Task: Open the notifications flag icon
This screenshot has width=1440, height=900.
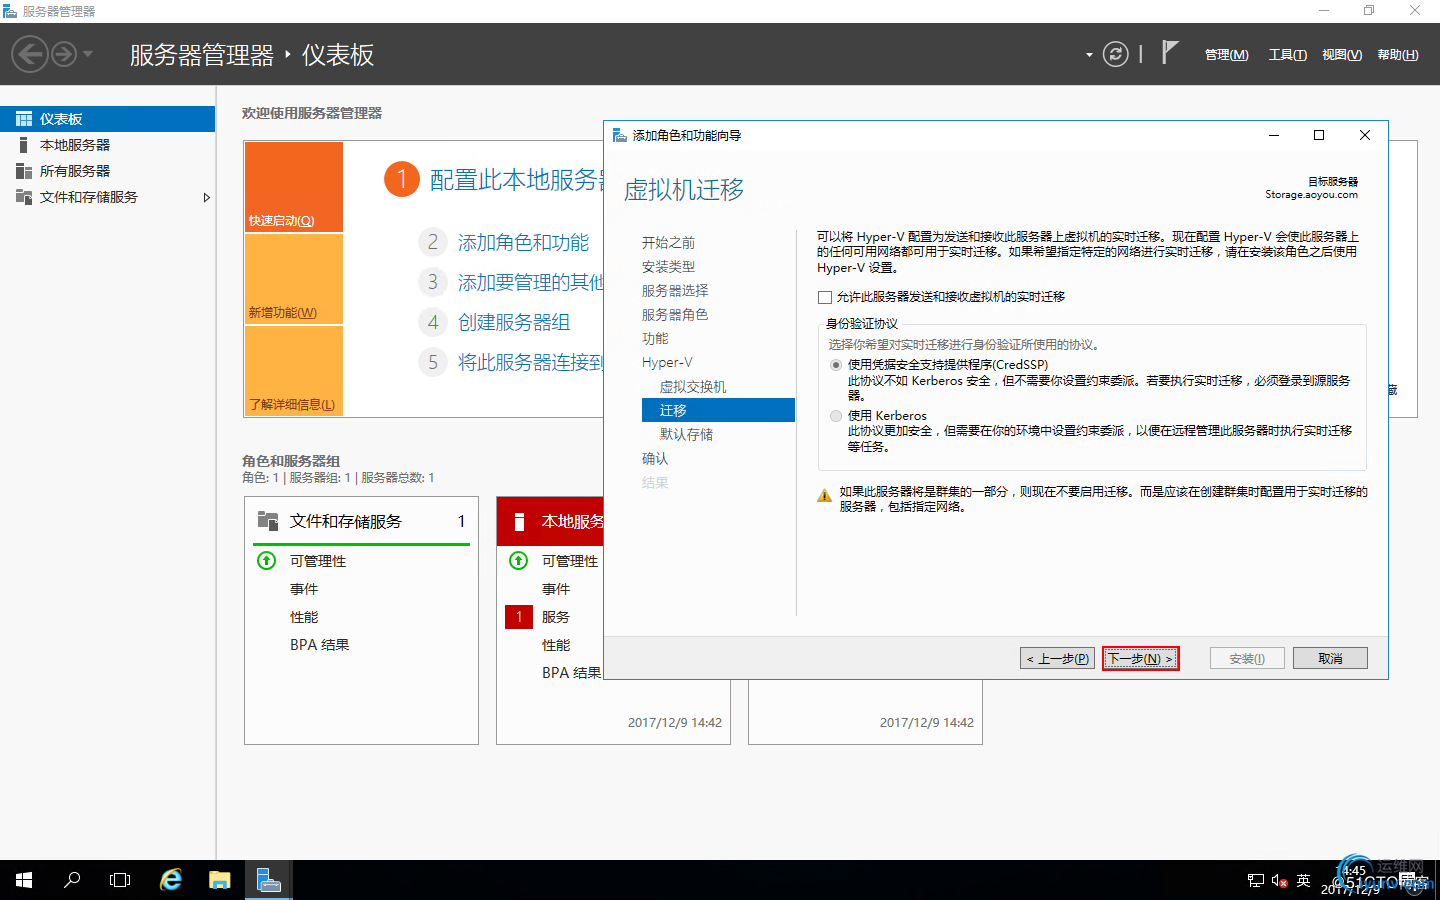Action: (x=1169, y=52)
